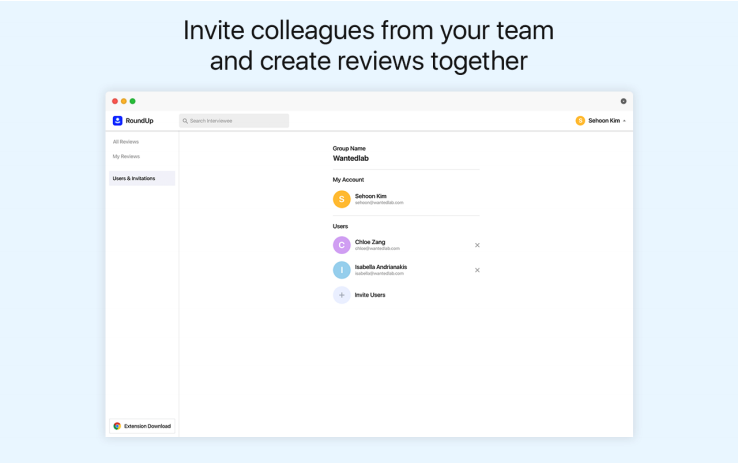Click the green maximize window button
The width and height of the screenshot is (740, 465).
[x=133, y=101]
